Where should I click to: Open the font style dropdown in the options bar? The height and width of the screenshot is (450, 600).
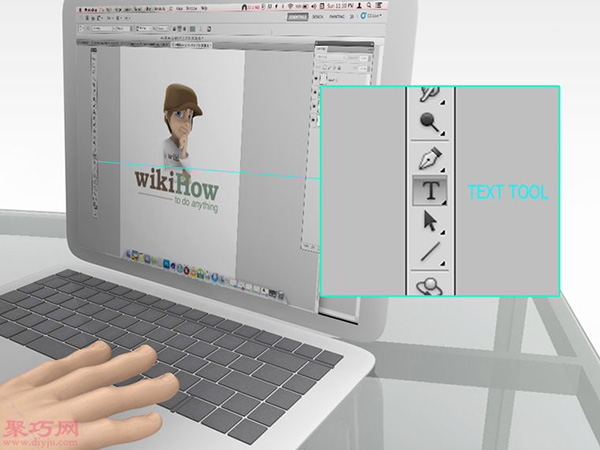point(123,29)
